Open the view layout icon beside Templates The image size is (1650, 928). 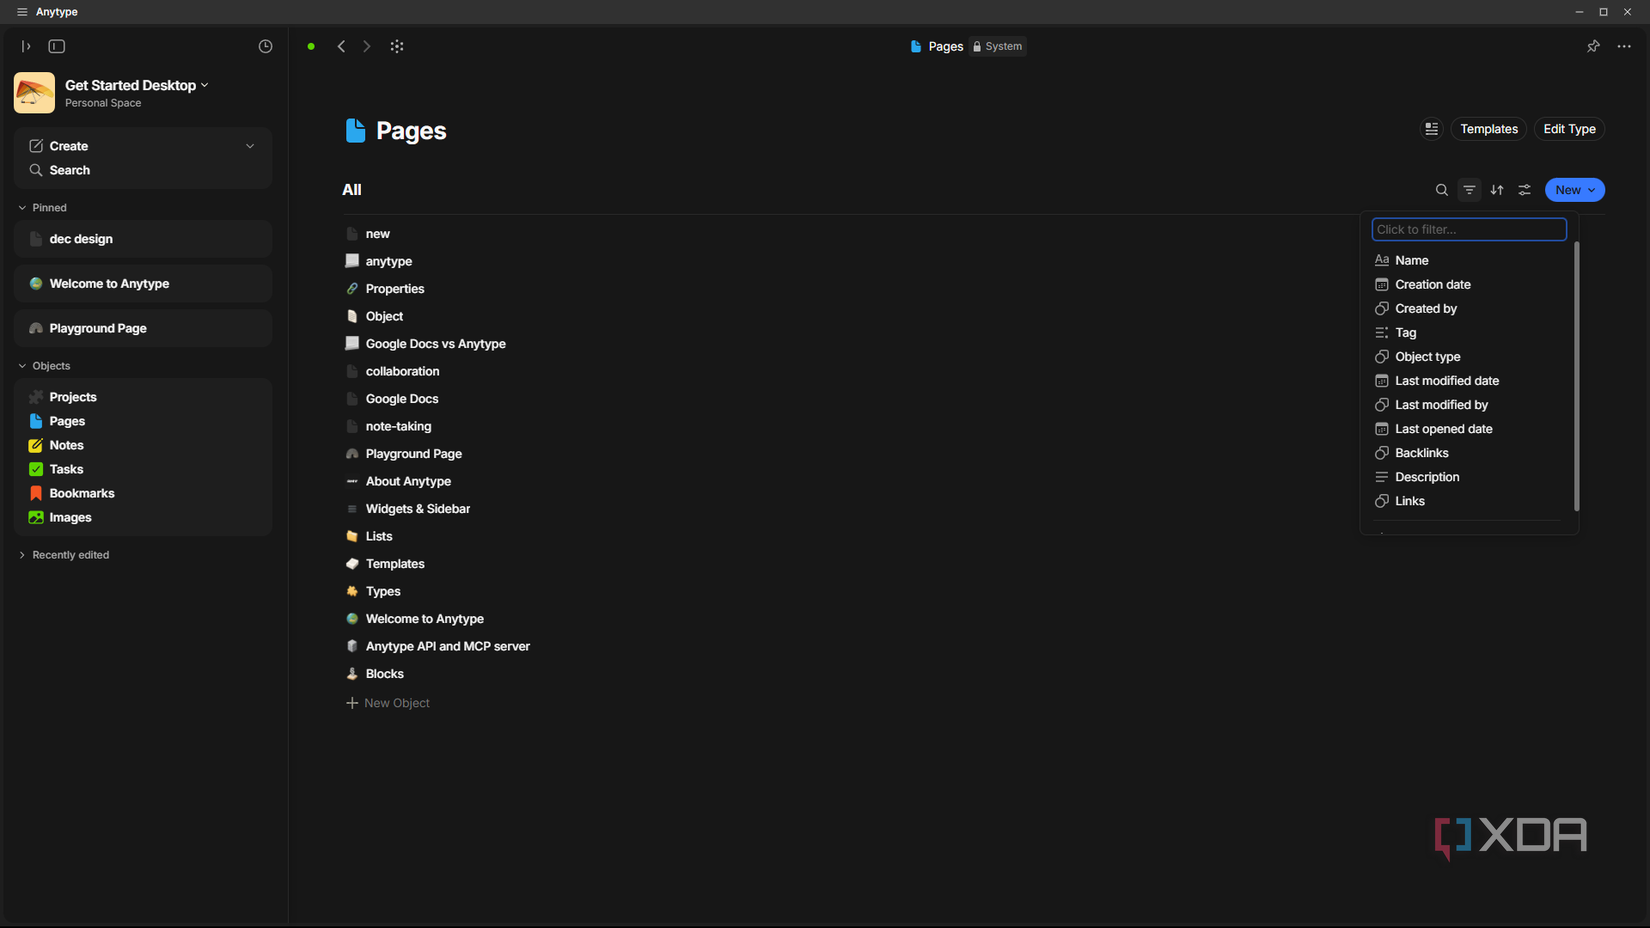1431,129
